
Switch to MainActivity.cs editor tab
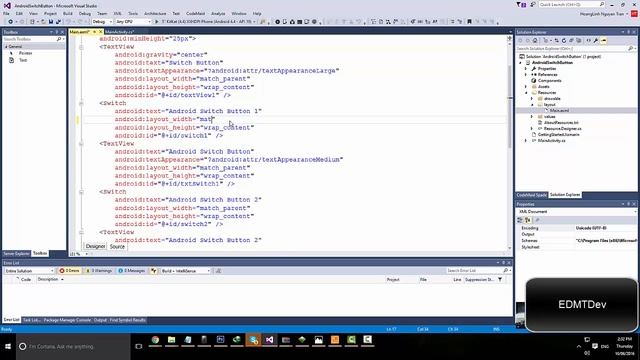tap(119, 32)
